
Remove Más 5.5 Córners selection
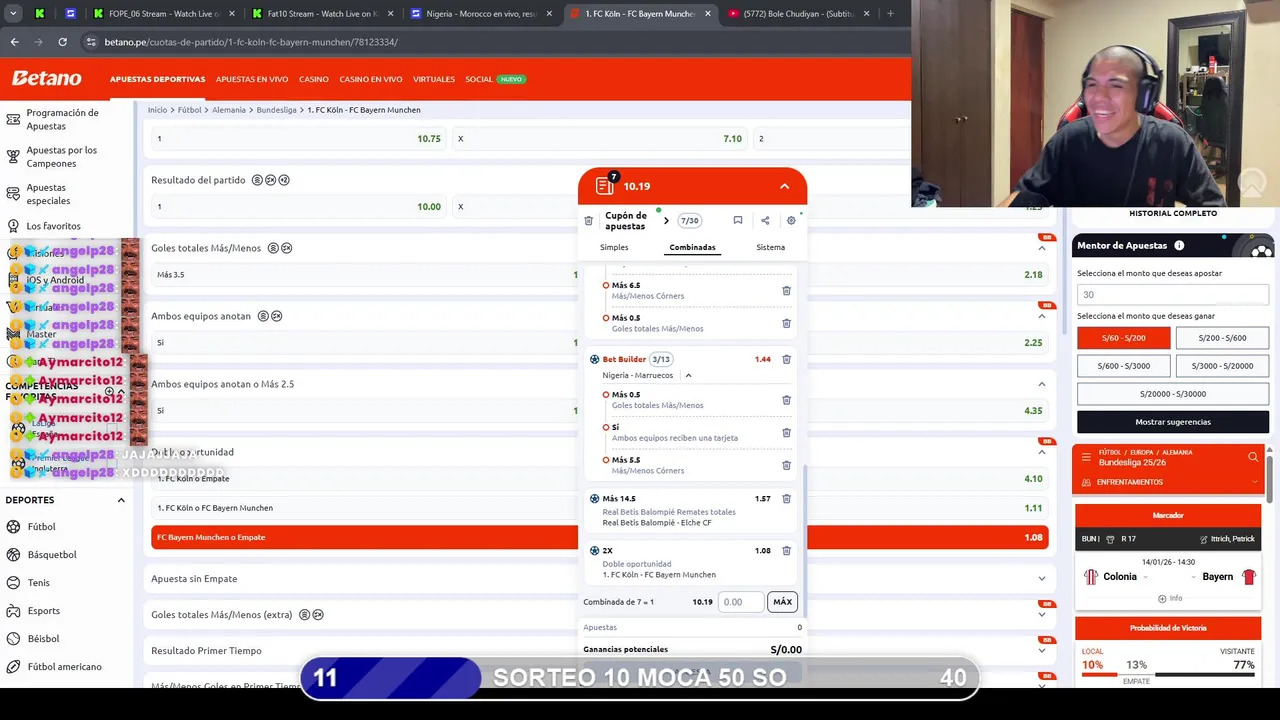pos(786,465)
